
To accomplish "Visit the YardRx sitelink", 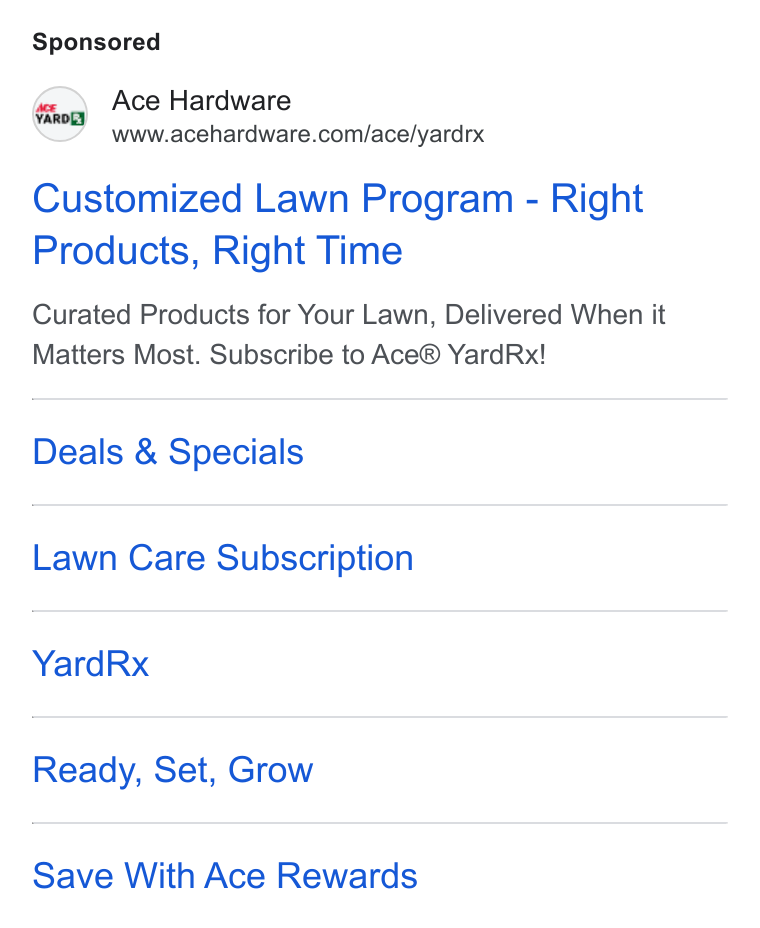I will 91,663.
